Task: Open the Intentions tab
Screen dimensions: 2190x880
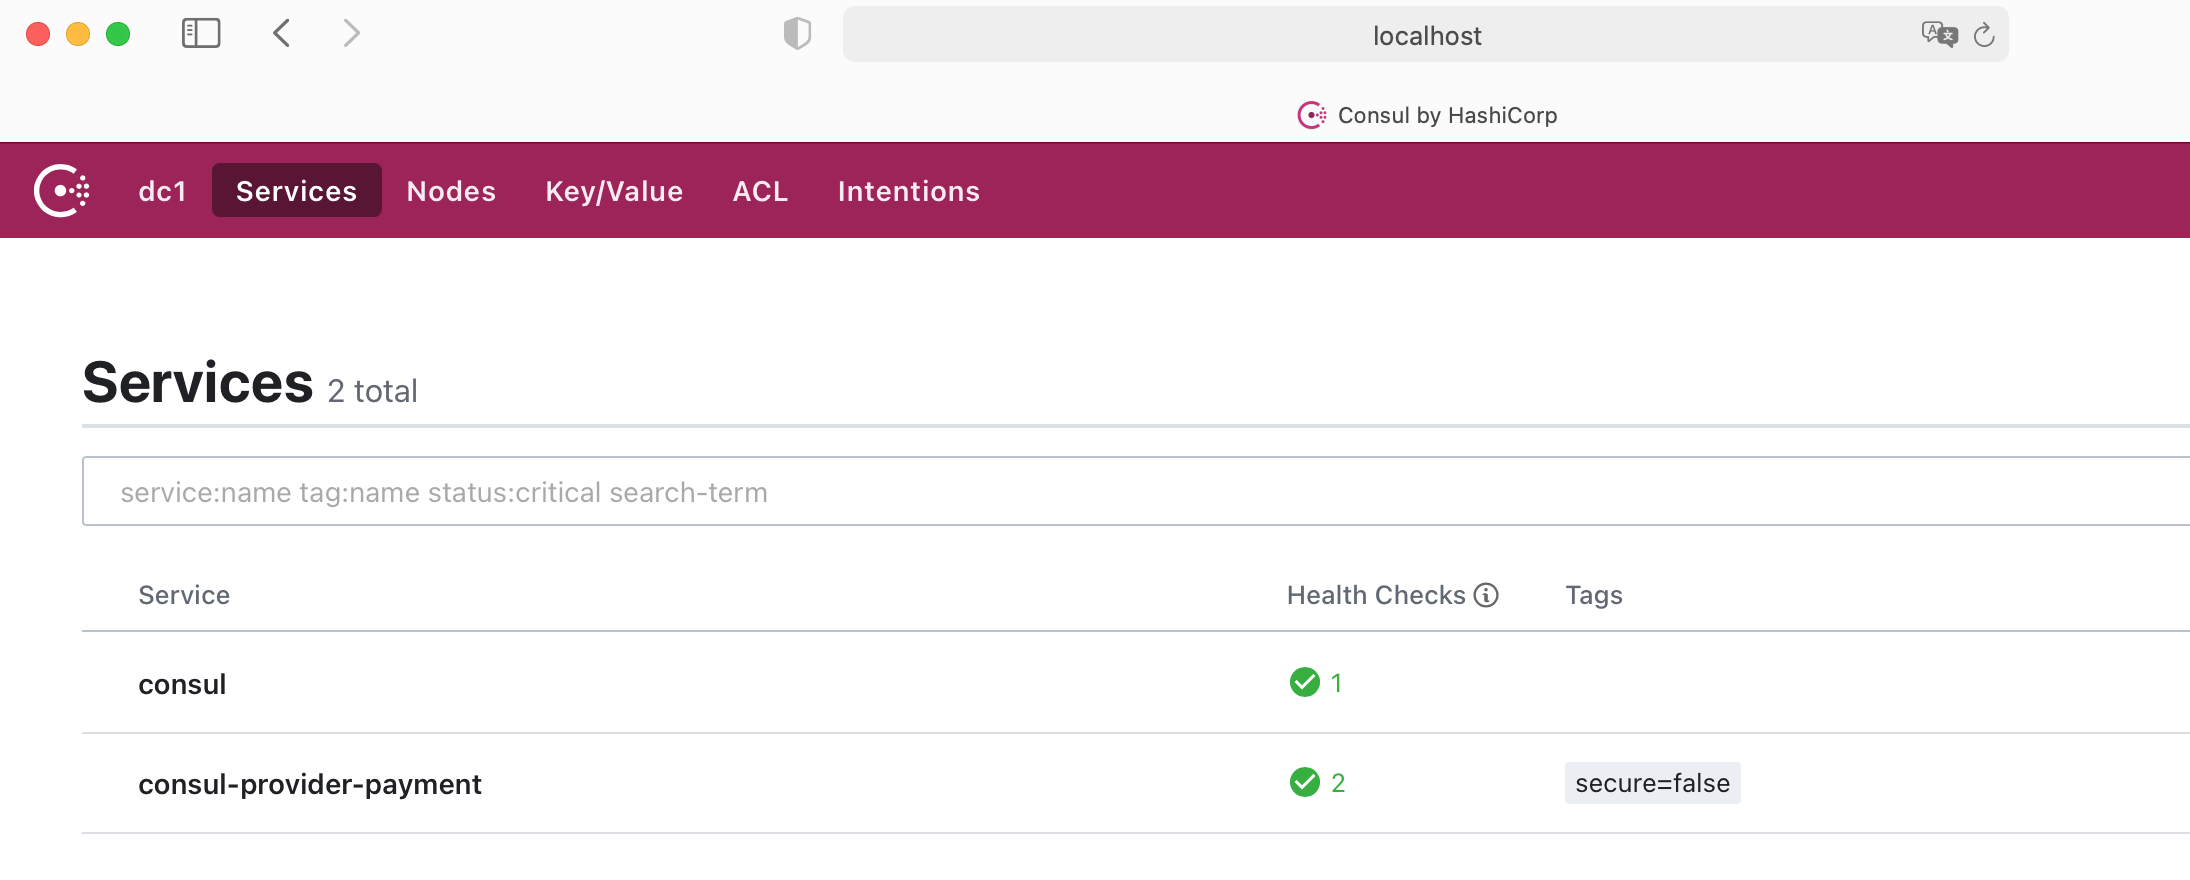Action: tap(908, 191)
